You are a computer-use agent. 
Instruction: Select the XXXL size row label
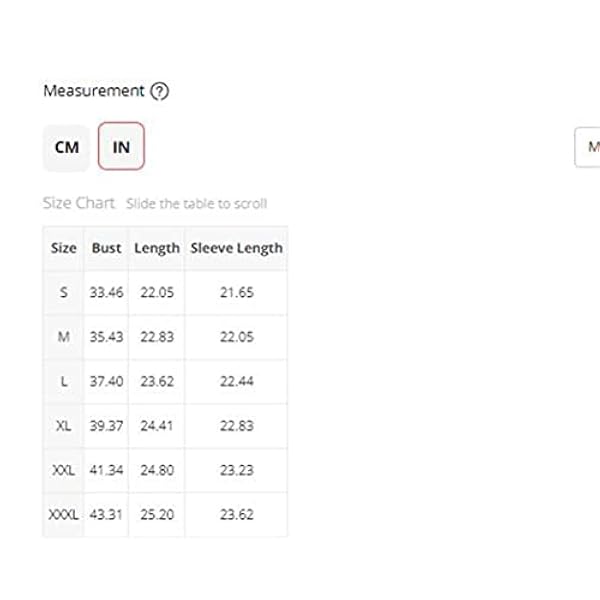click(x=63, y=514)
